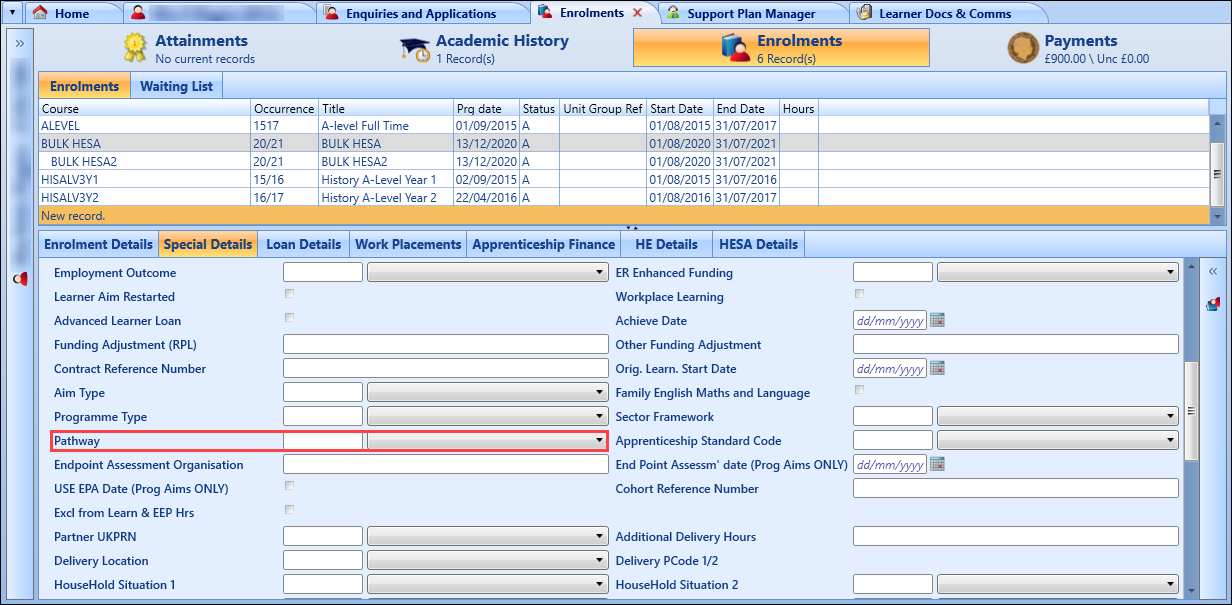Toggle Family English Maths and Language checkbox
The width and height of the screenshot is (1232, 605).
[x=859, y=390]
